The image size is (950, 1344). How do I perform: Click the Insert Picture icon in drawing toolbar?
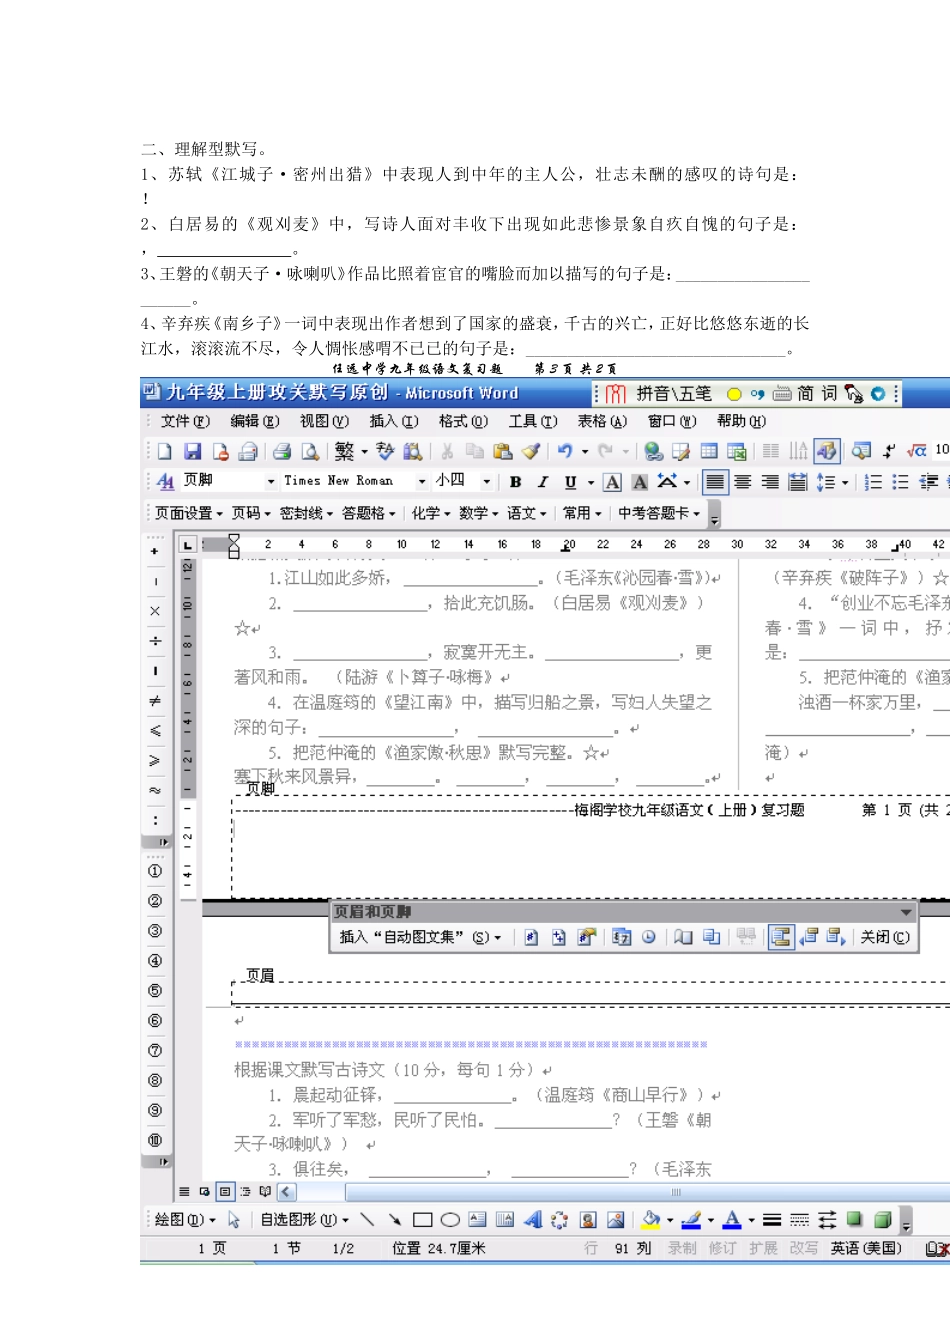click(x=615, y=1219)
